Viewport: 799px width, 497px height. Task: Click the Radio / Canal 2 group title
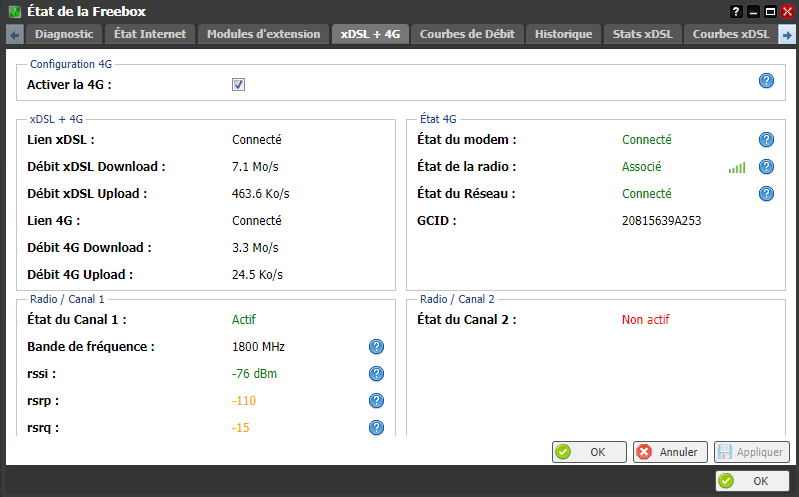click(x=457, y=299)
